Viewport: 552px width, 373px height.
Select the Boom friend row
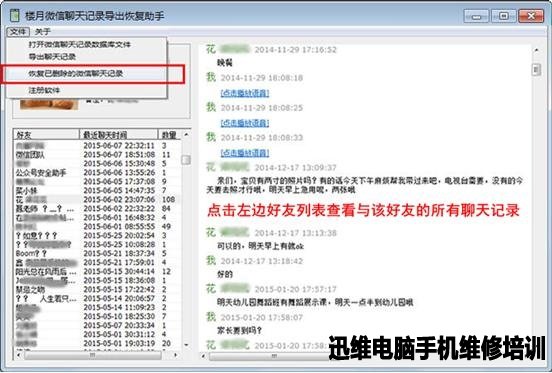tap(97, 253)
